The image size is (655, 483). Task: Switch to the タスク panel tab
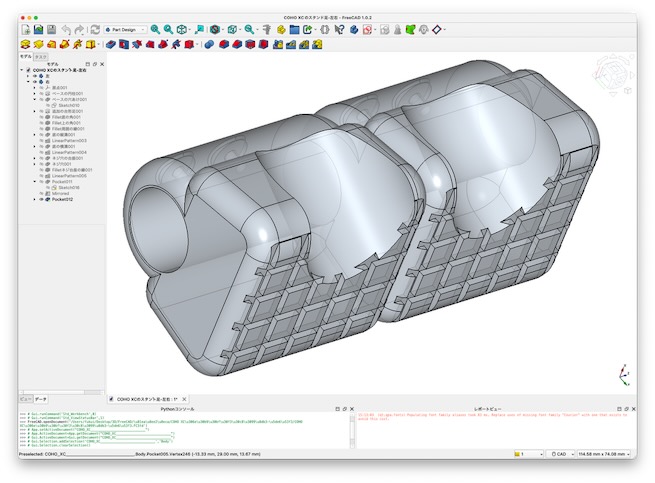click(40, 58)
